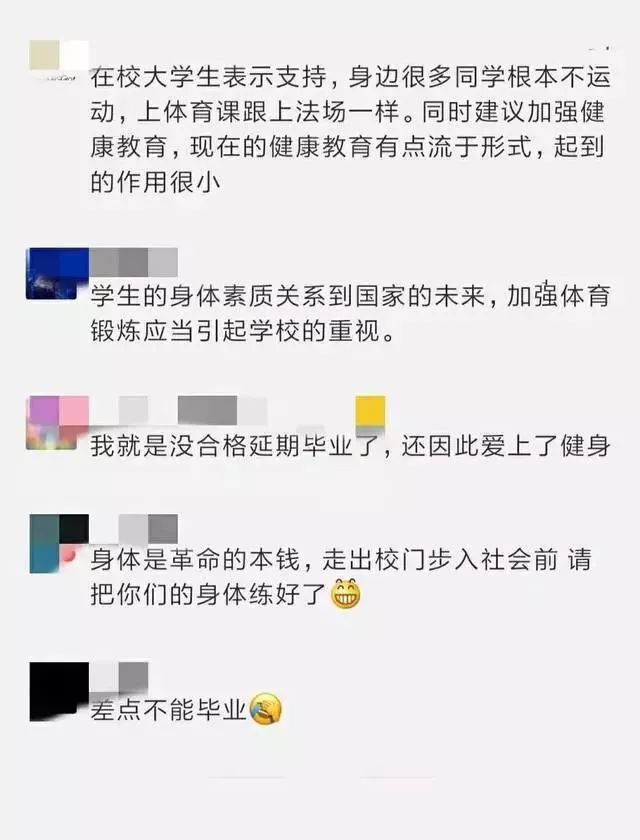
Task: Click the comment starting 身体是革命的本钱
Action: 341,577
